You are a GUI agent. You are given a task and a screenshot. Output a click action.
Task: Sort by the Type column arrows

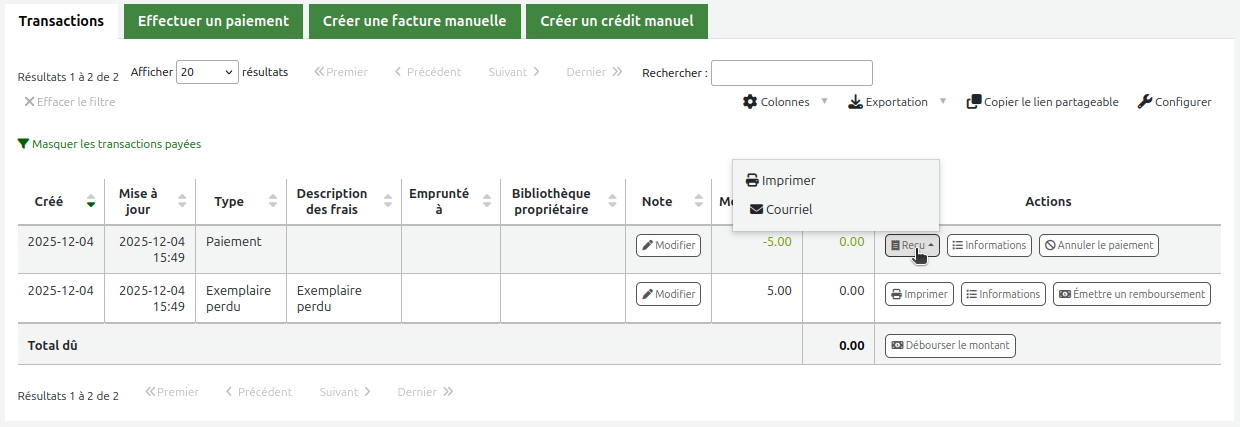click(273, 201)
